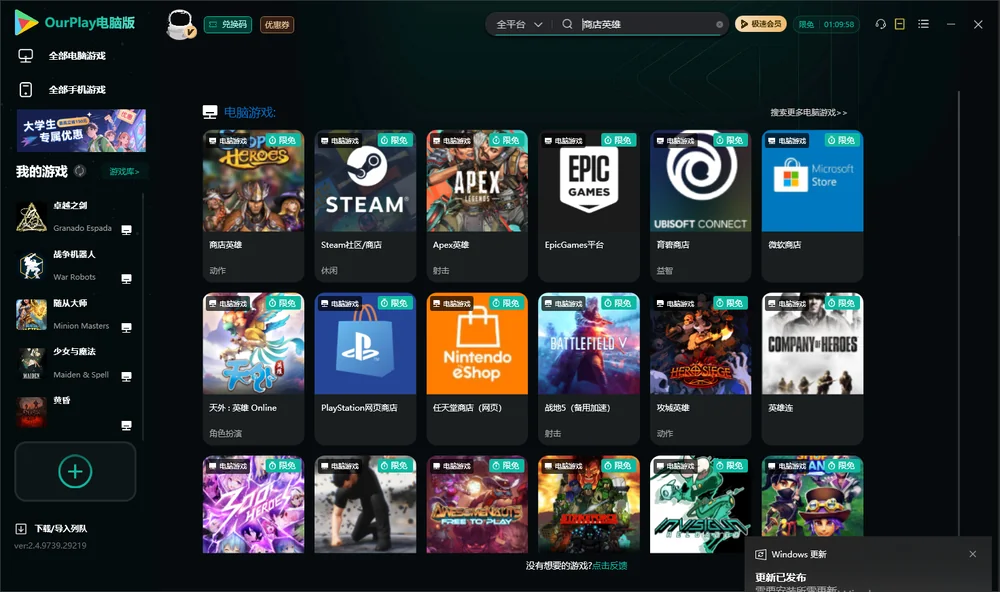Click 搜索更多电脑游戏>> link
Image resolution: width=1000 pixels, height=592 pixels.
(808, 112)
